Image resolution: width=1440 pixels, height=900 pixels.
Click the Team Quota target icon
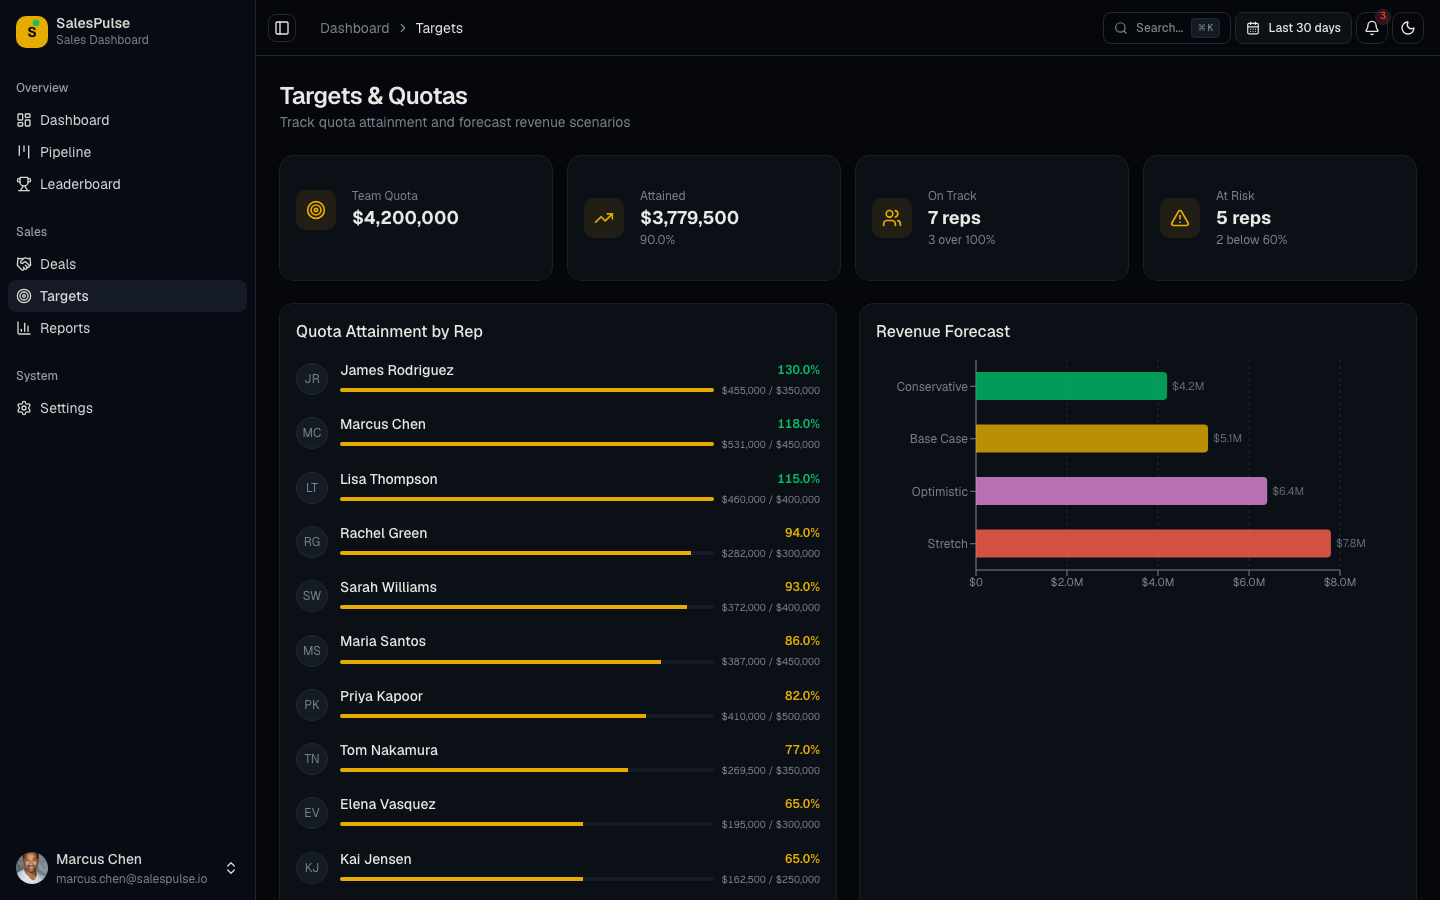click(x=315, y=210)
